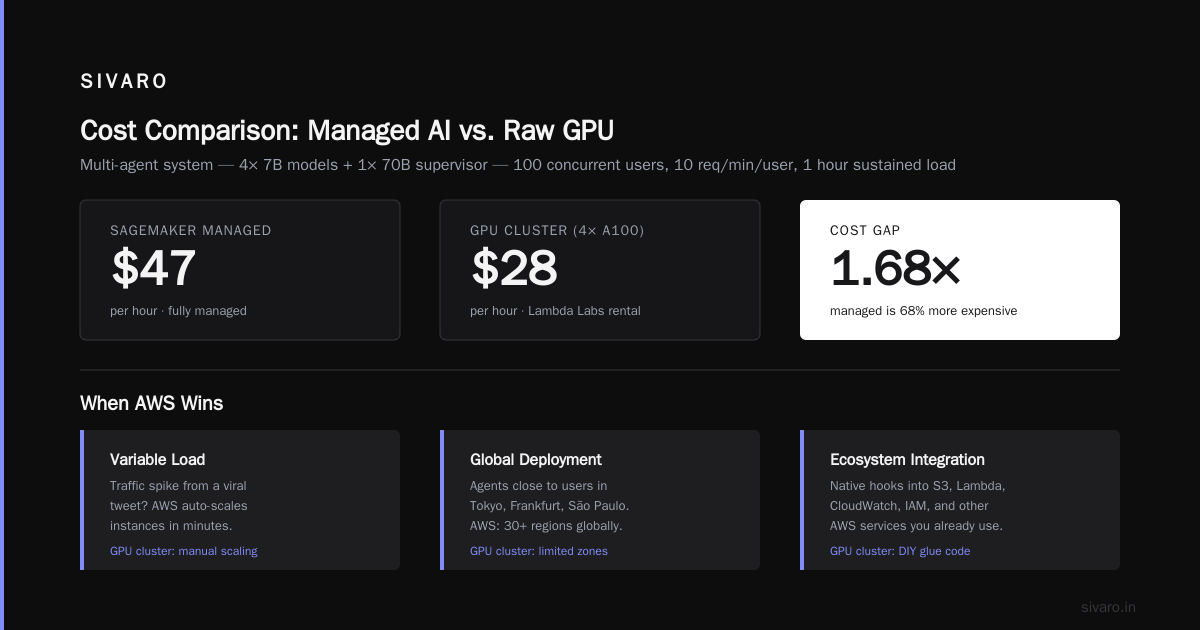Click the 1.68× value
Viewport: 1200px width, 630px height.
(x=895, y=268)
